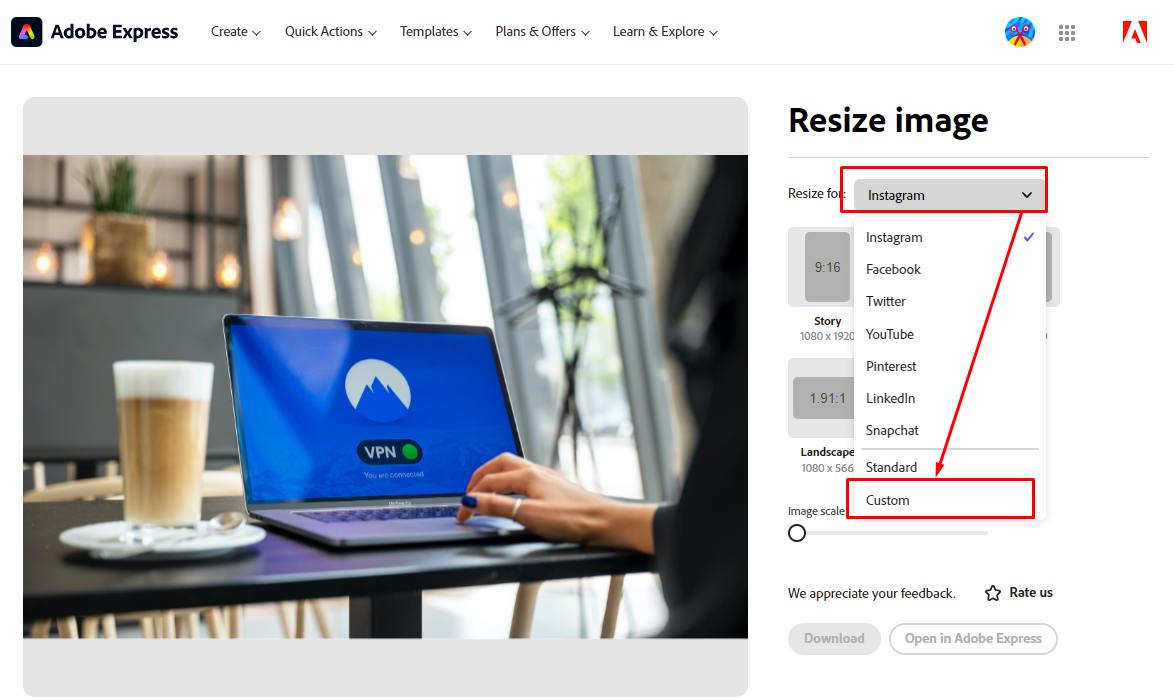
Task: Select YouTube as the resize target
Action: (889, 334)
